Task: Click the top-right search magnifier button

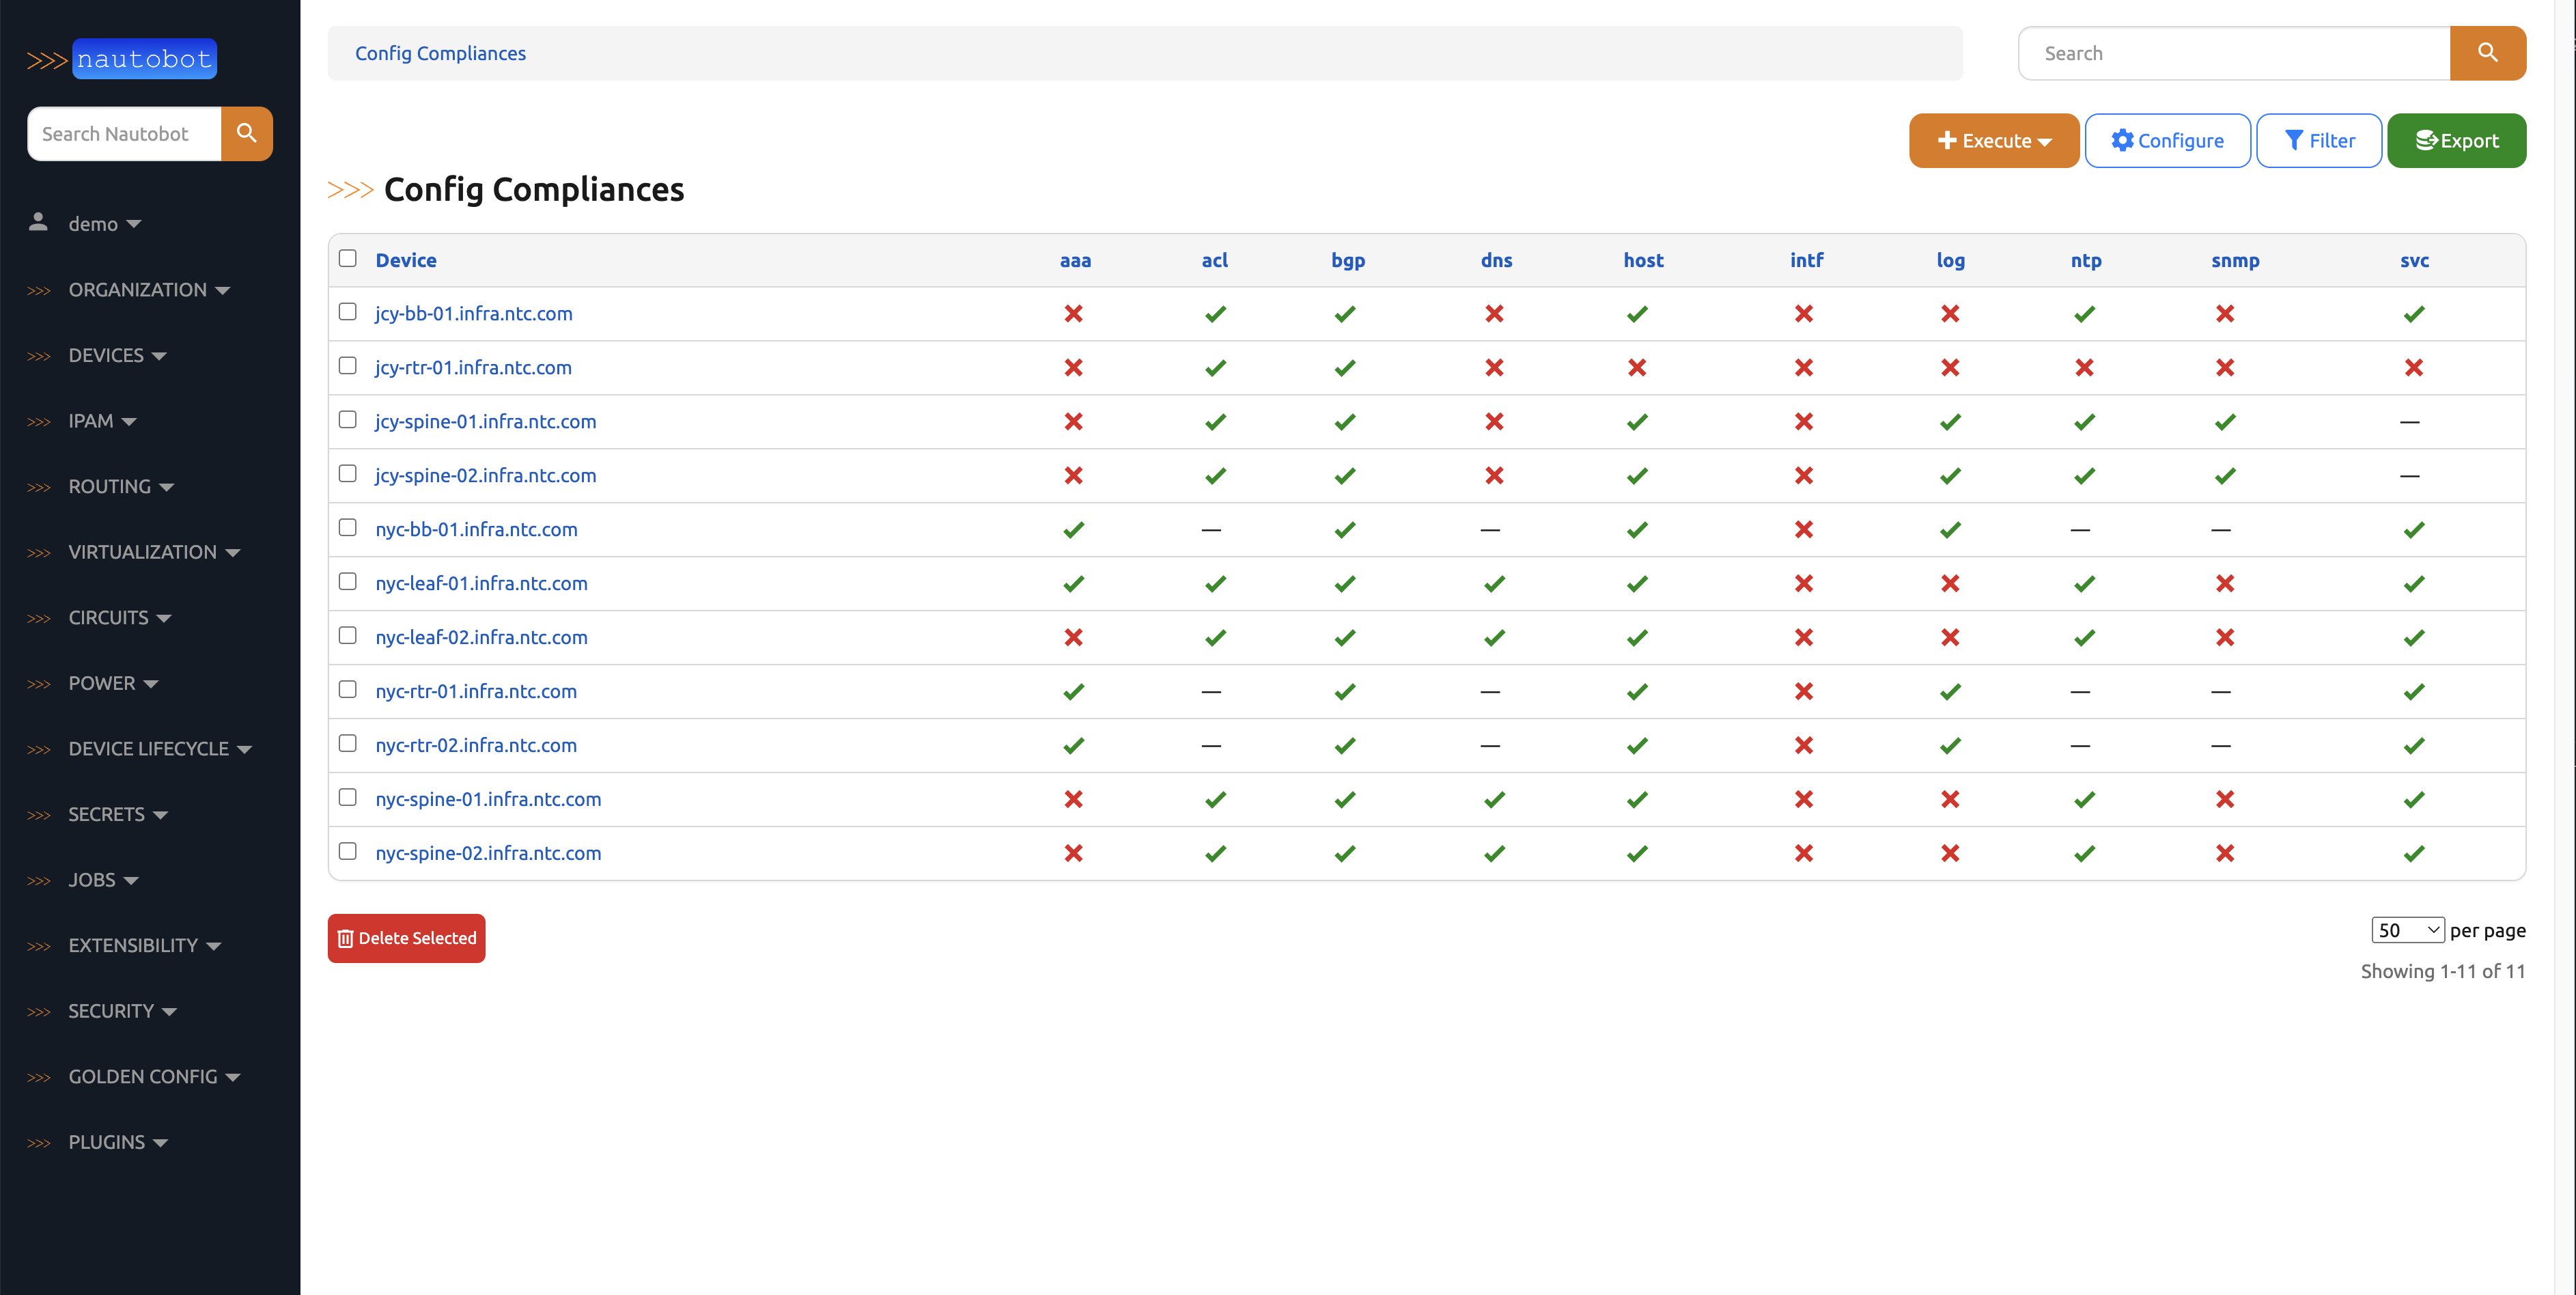Action: click(x=2488, y=53)
